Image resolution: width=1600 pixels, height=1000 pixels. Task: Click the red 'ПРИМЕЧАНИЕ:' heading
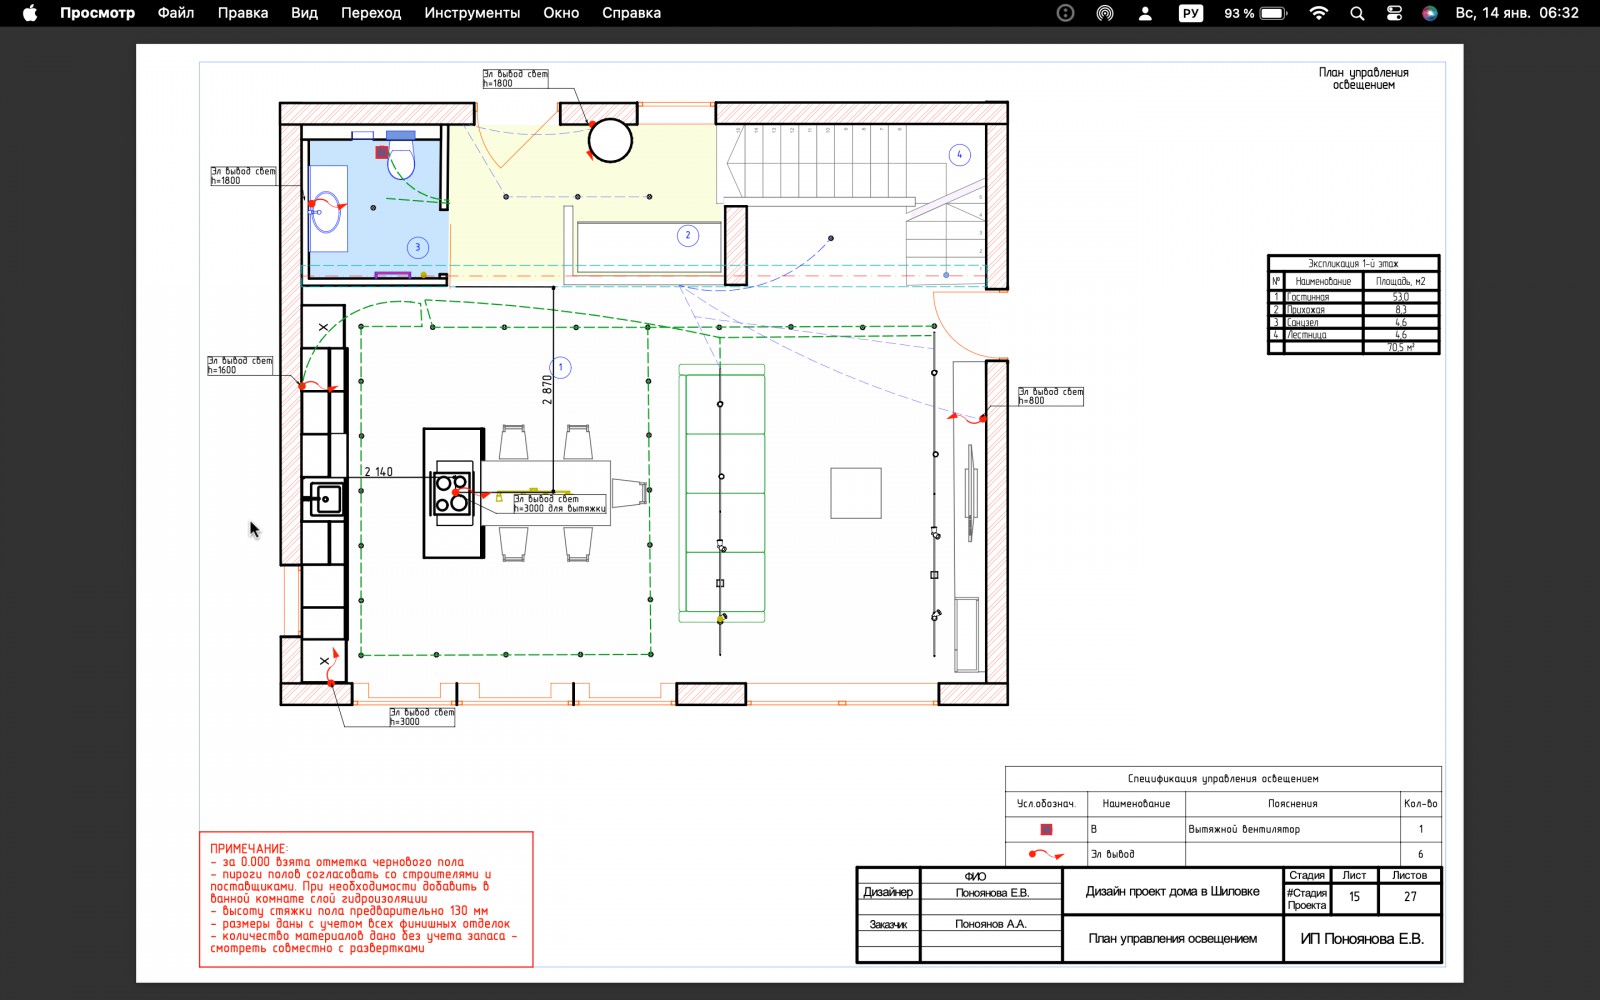point(249,848)
